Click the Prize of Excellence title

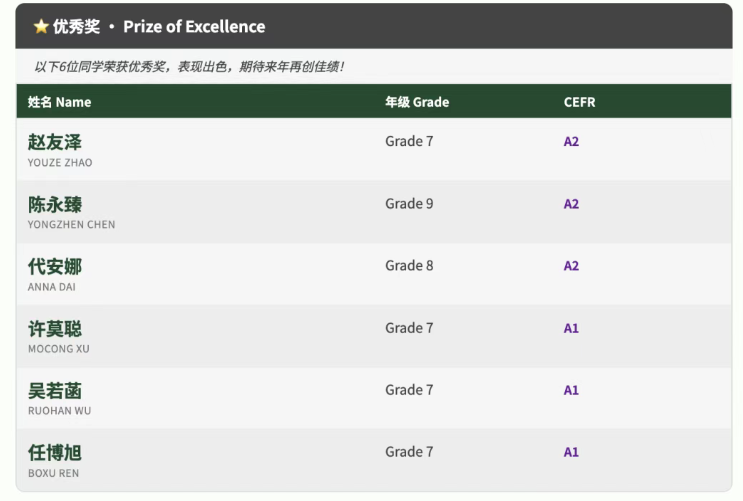point(194,27)
